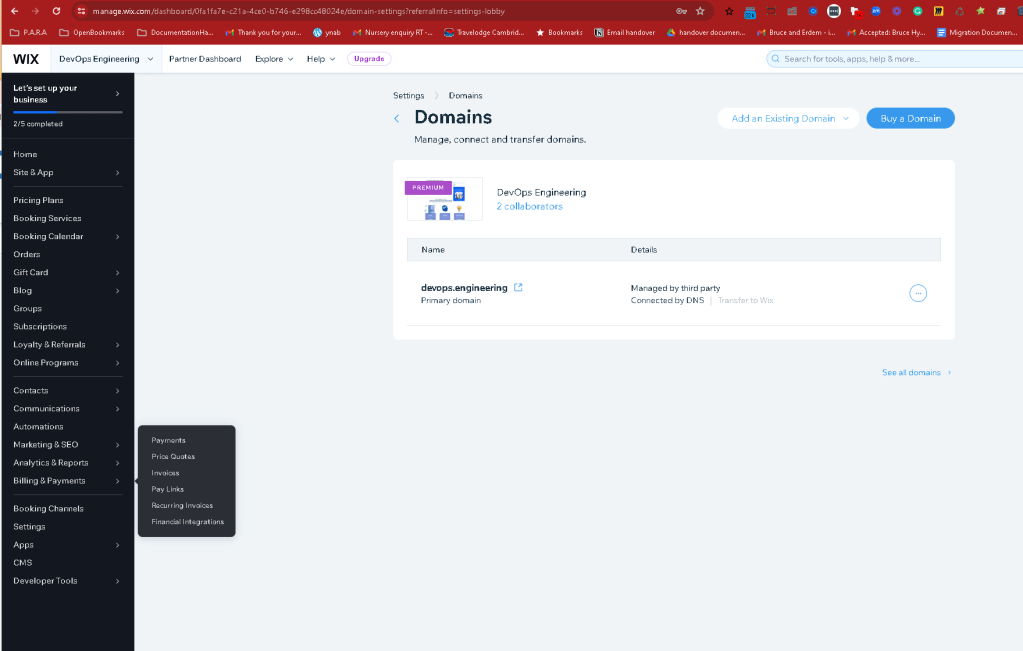Select Invoices in the Billing submenu

pyautogui.click(x=165, y=473)
